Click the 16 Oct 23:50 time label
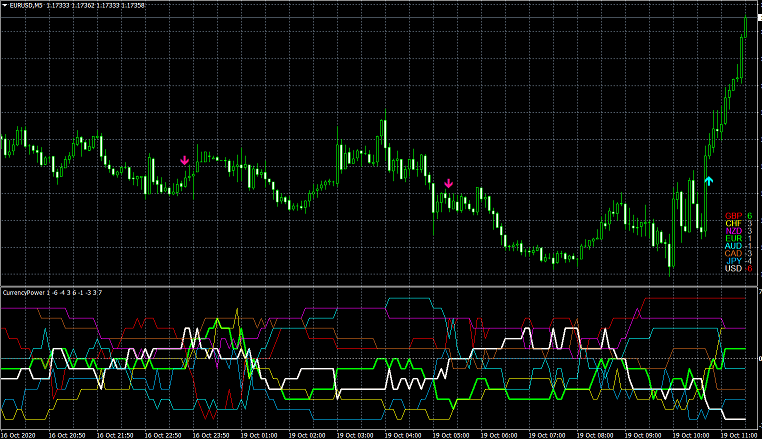The width and height of the screenshot is (762, 439). [x=211, y=435]
